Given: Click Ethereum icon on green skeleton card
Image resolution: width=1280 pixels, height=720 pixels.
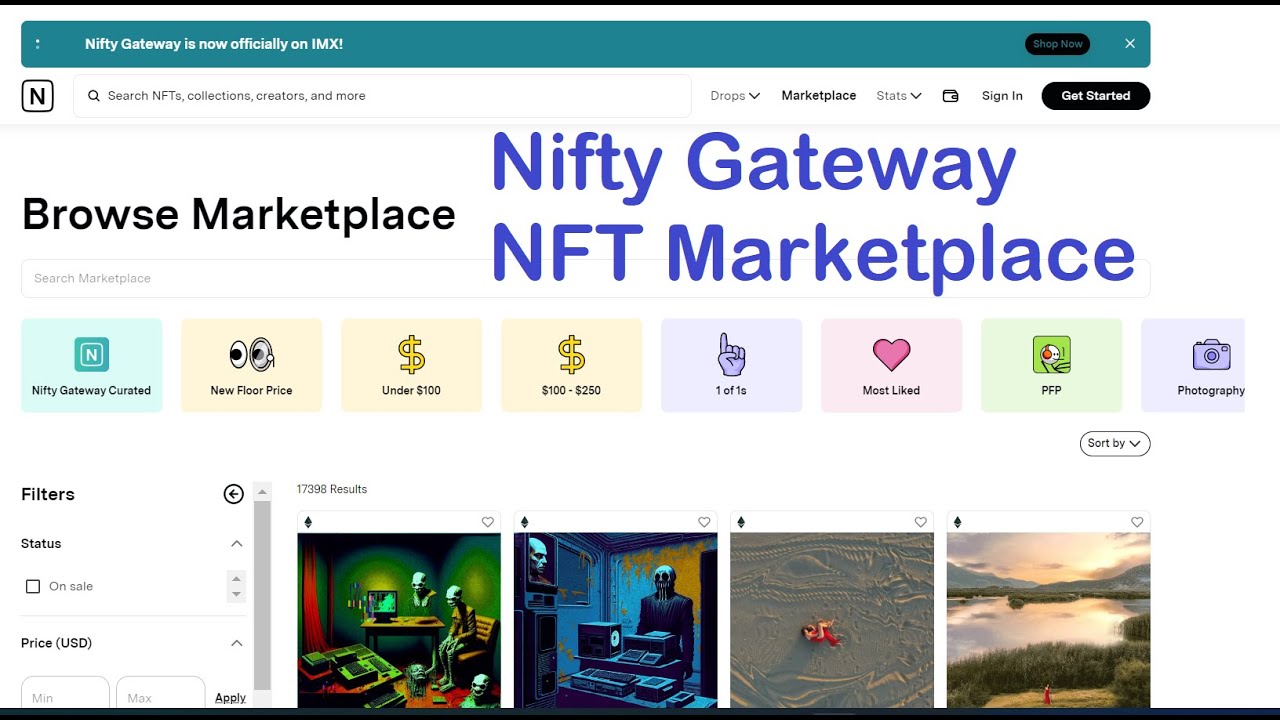Looking at the screenshot, I should pyautogui.click(x=308, y=522).
